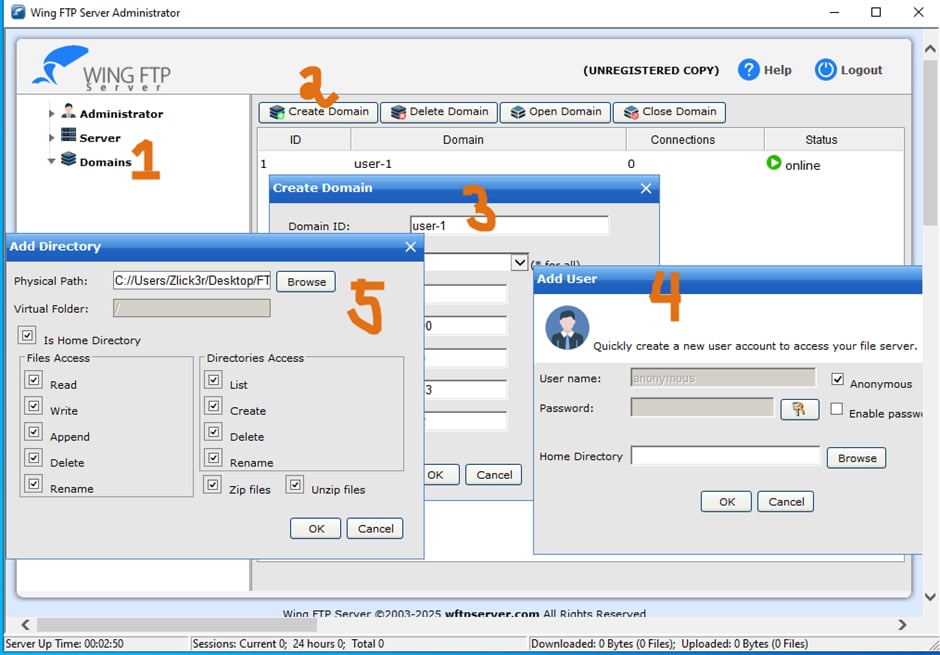Screen dimensions: 940x655
Task: Collapse the Domains tree node
Action: (52, 161)
